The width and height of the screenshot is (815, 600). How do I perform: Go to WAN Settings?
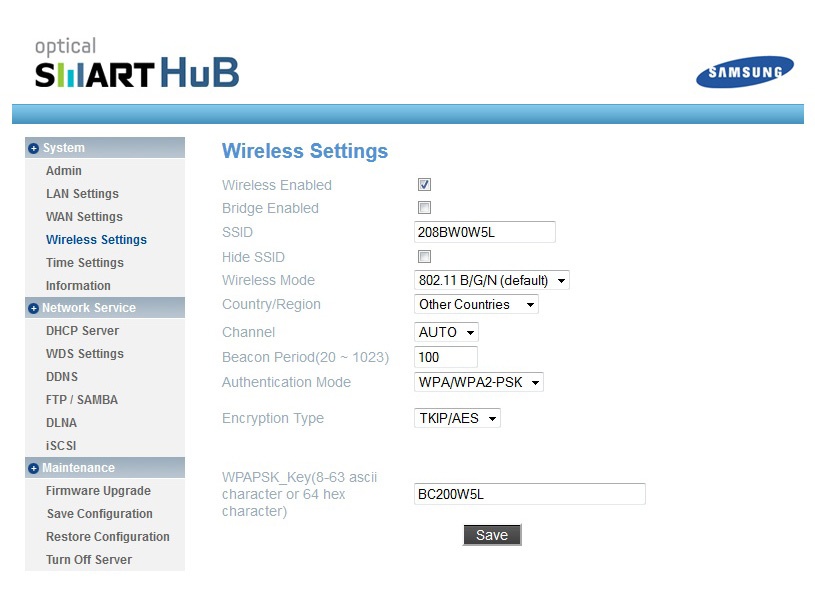[x=84, y=217]
